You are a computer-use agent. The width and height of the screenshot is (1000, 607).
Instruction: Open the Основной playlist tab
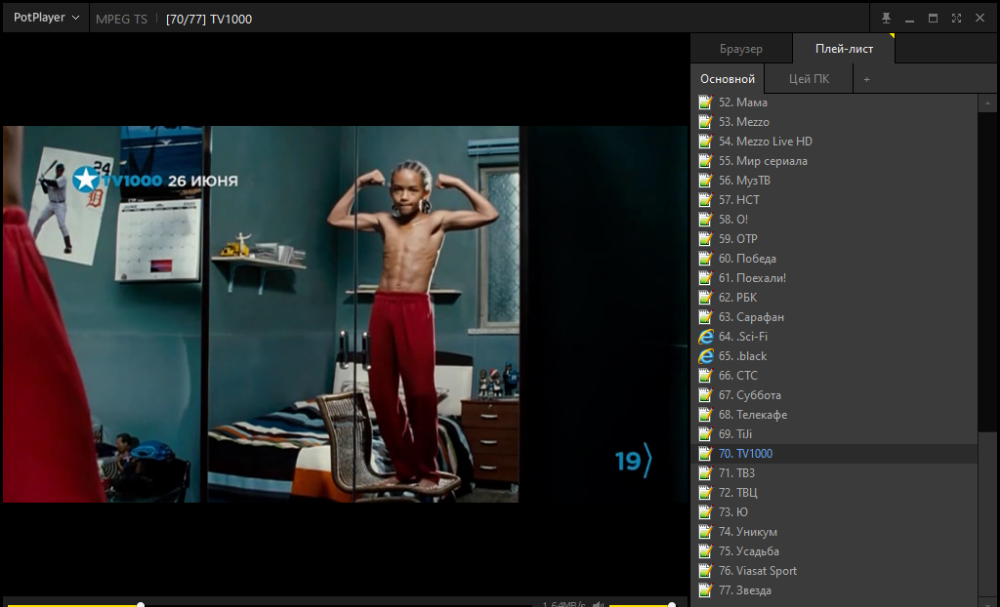(728, 78)
